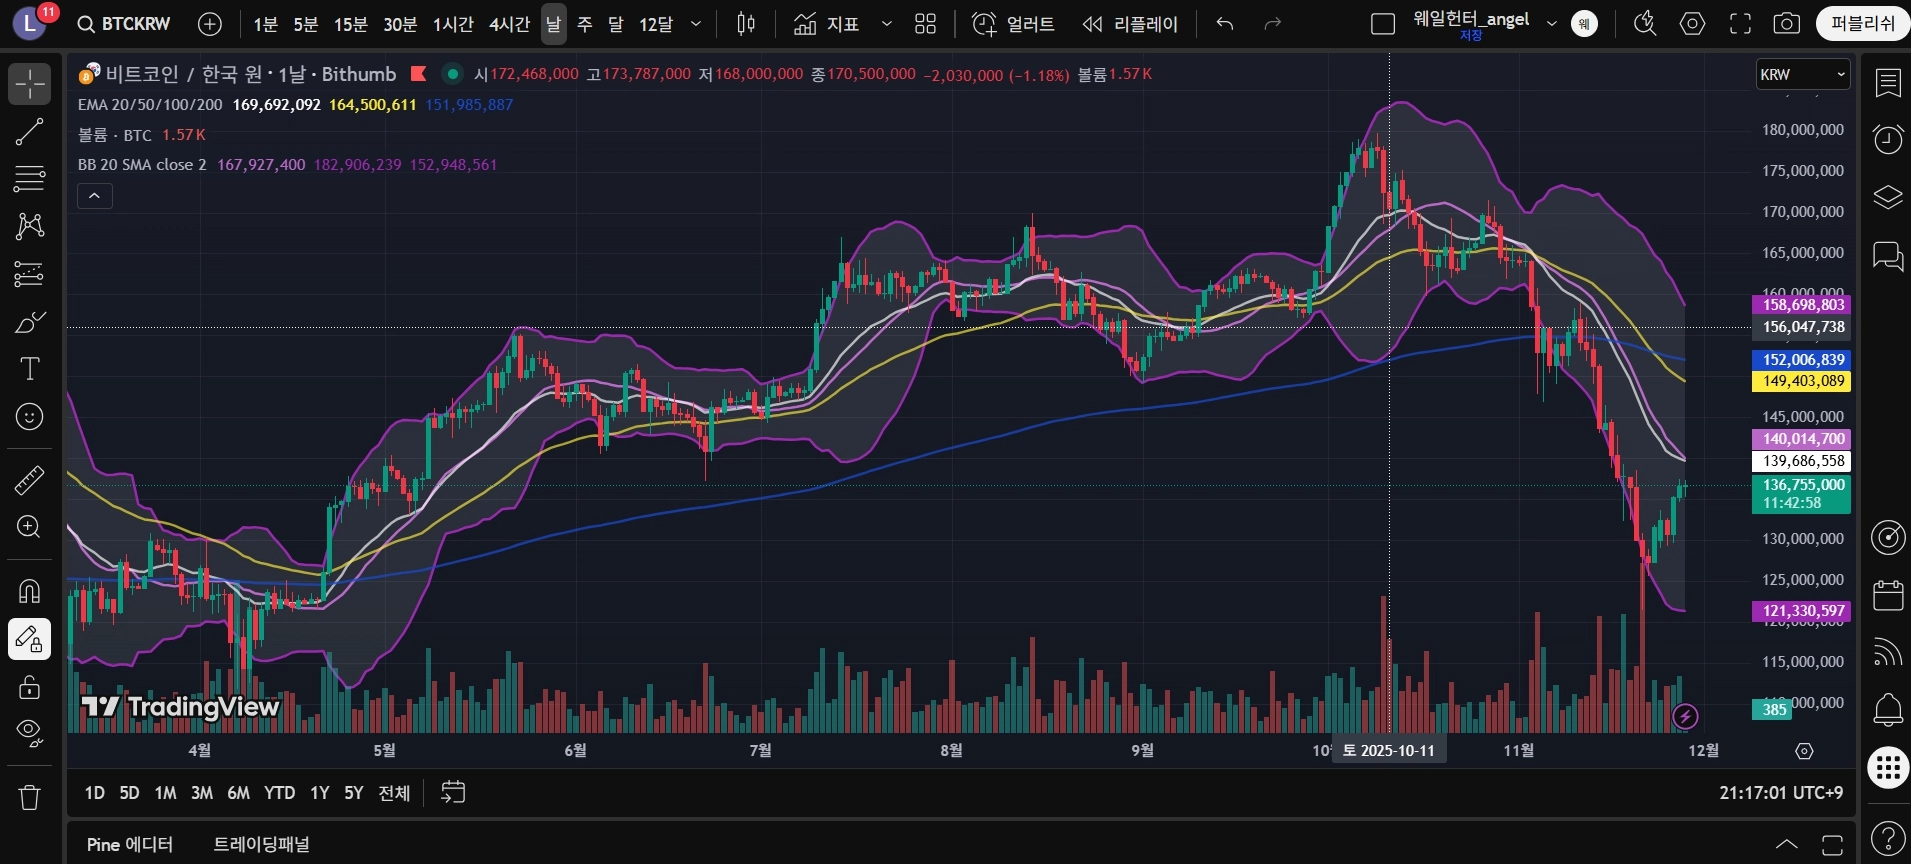
Task: Open the 트레이딩패널 tab
Action: coord(261,844)
